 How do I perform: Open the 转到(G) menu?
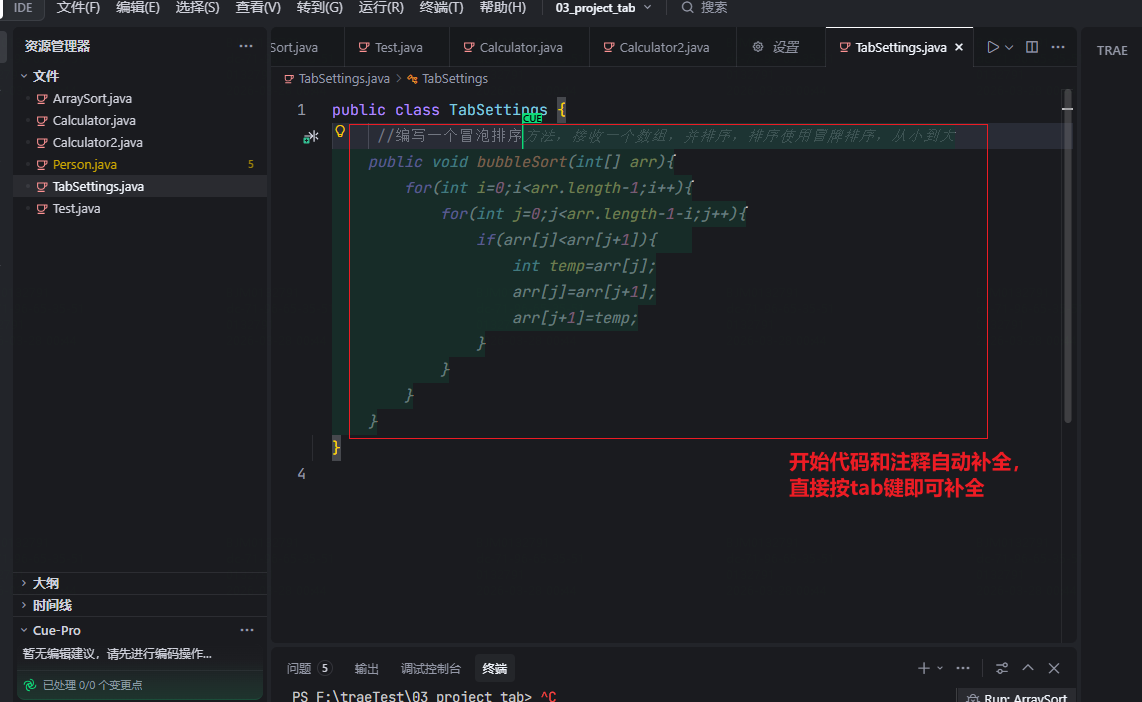tap(320, 8)
